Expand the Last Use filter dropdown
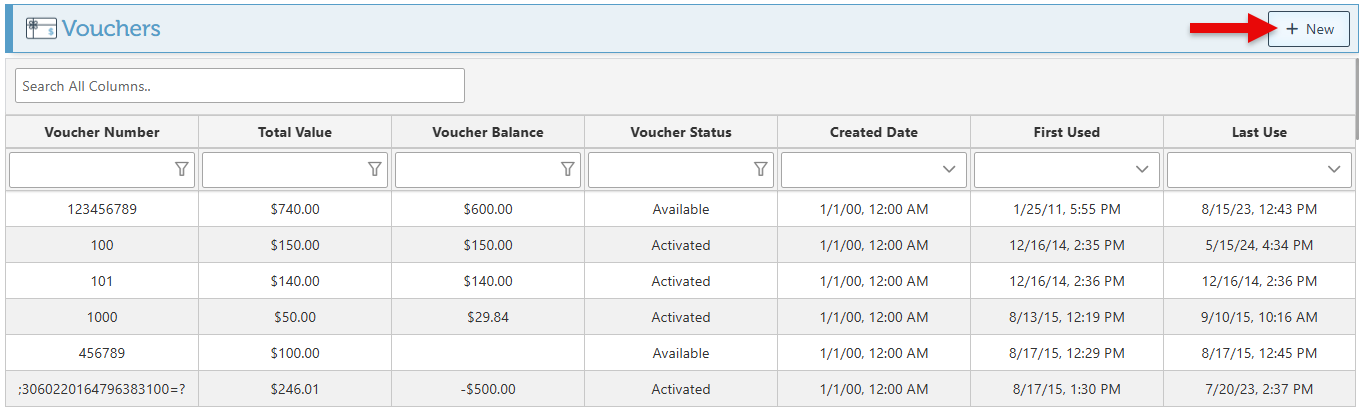The image size is (1362, 407). coord(1334,170)
